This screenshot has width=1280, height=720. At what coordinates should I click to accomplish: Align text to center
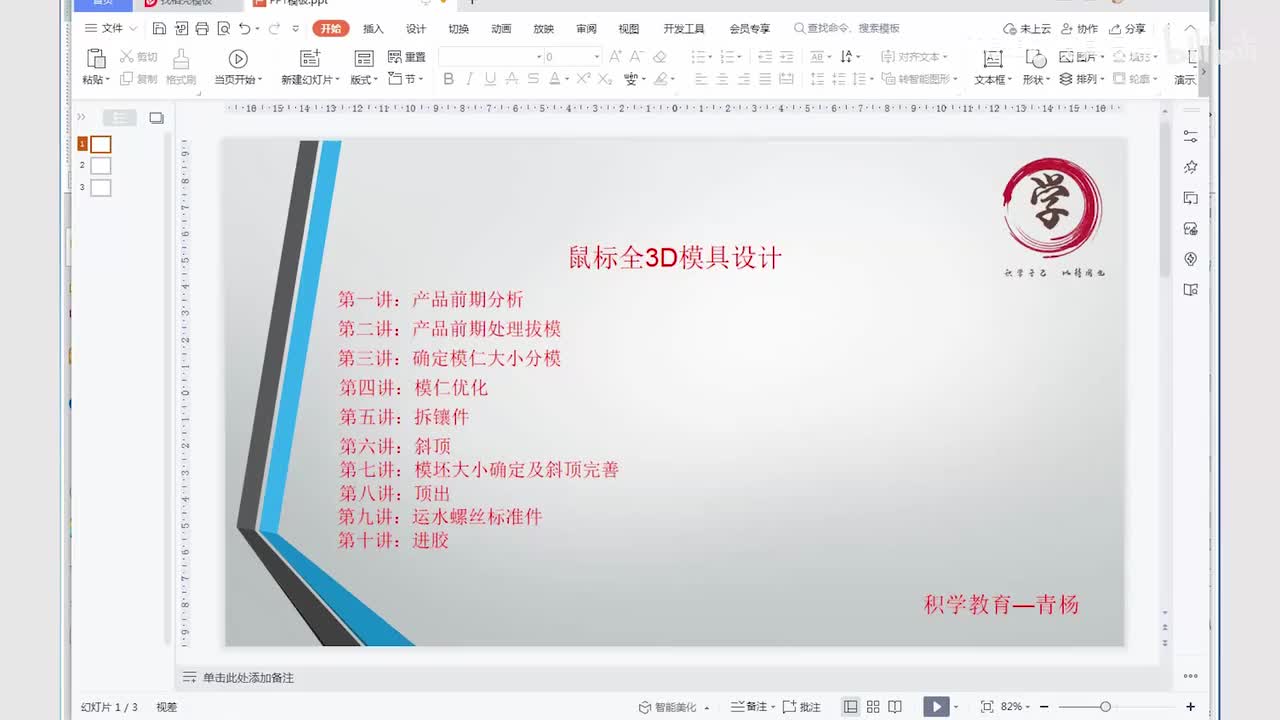[x=722, y=79]
